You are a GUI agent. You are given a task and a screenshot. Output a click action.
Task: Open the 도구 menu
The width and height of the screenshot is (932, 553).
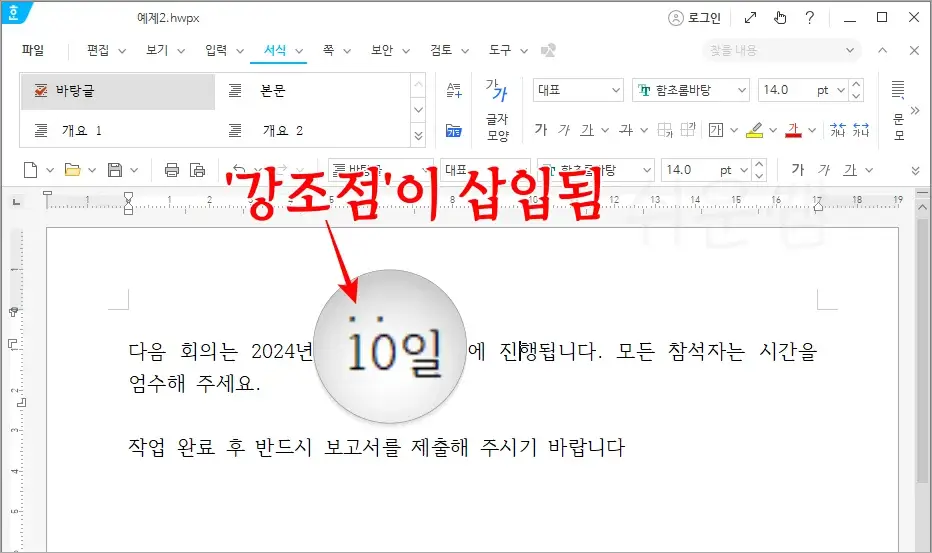coord(500,51)
